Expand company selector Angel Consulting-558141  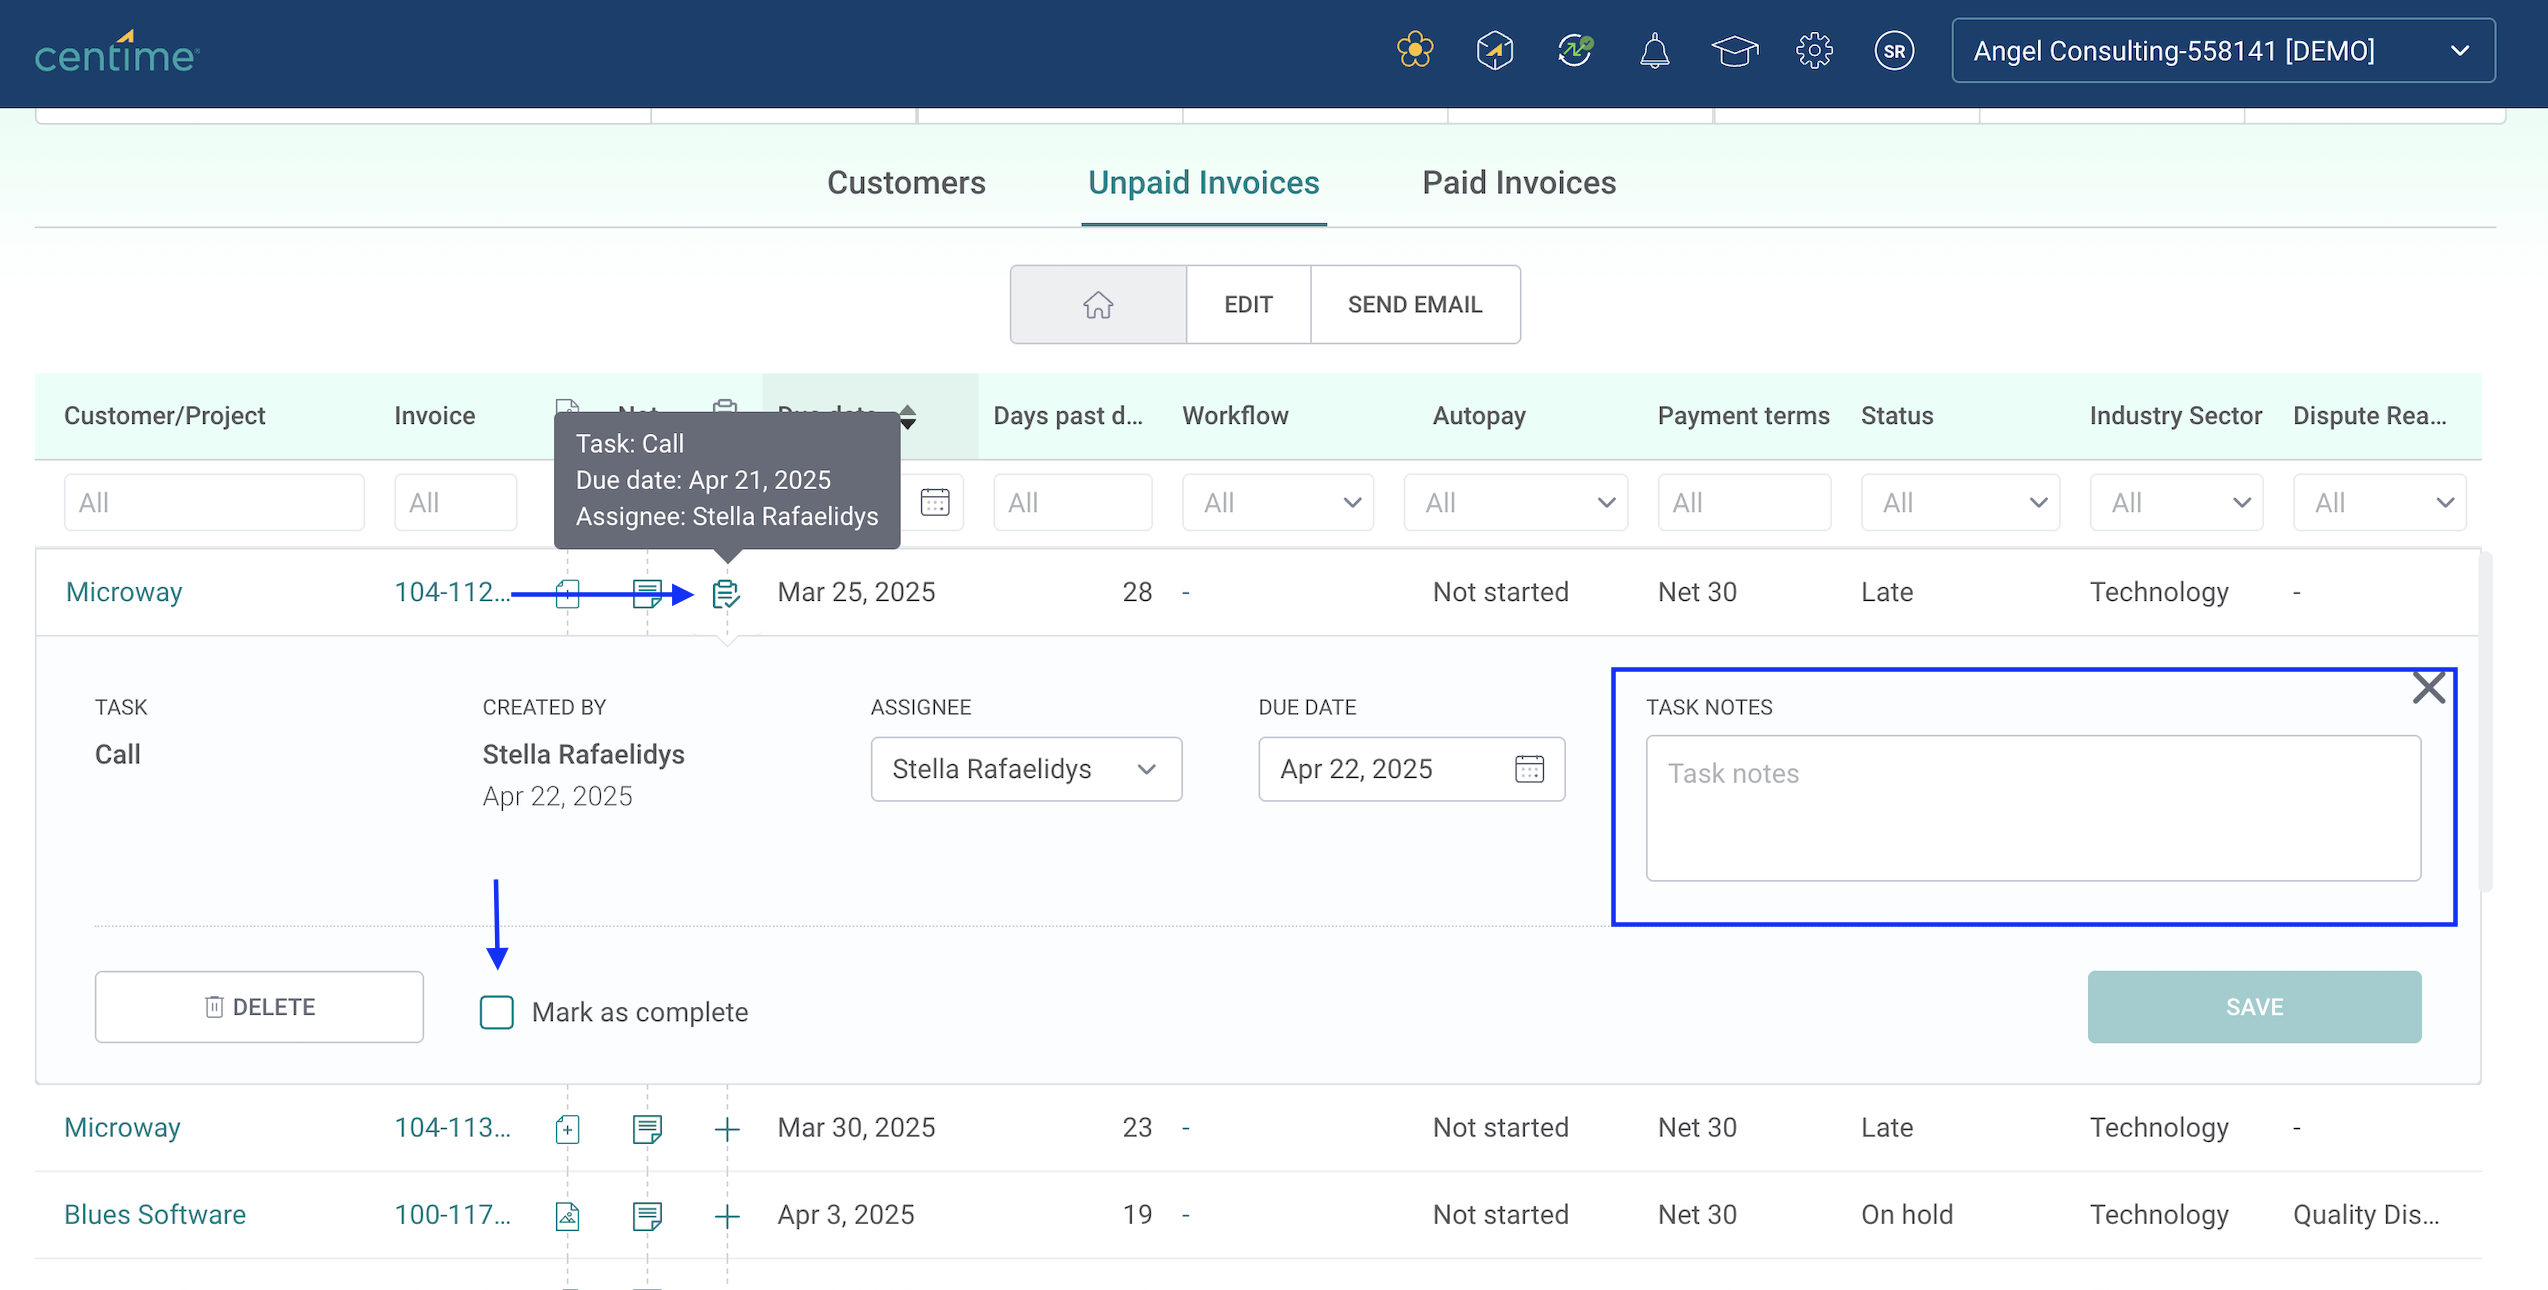pos(2223,51)
